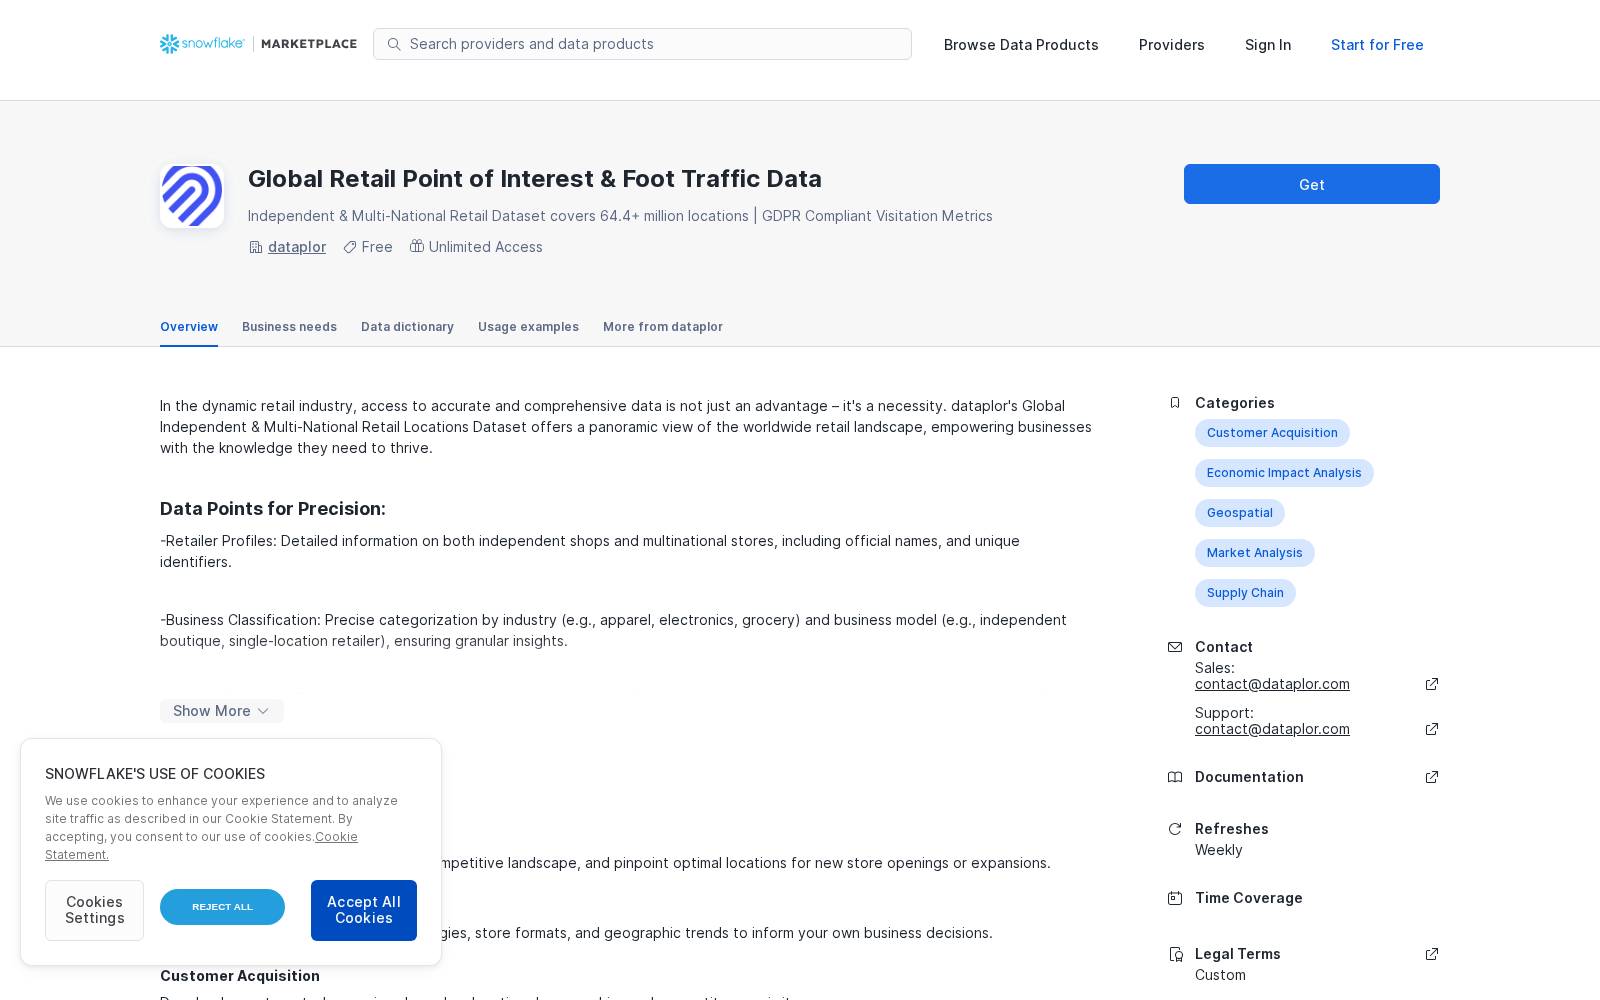Click Start for Free link
Image resolution: width=1600 pixels, height=1000 pixels.
click(1377, 45)
